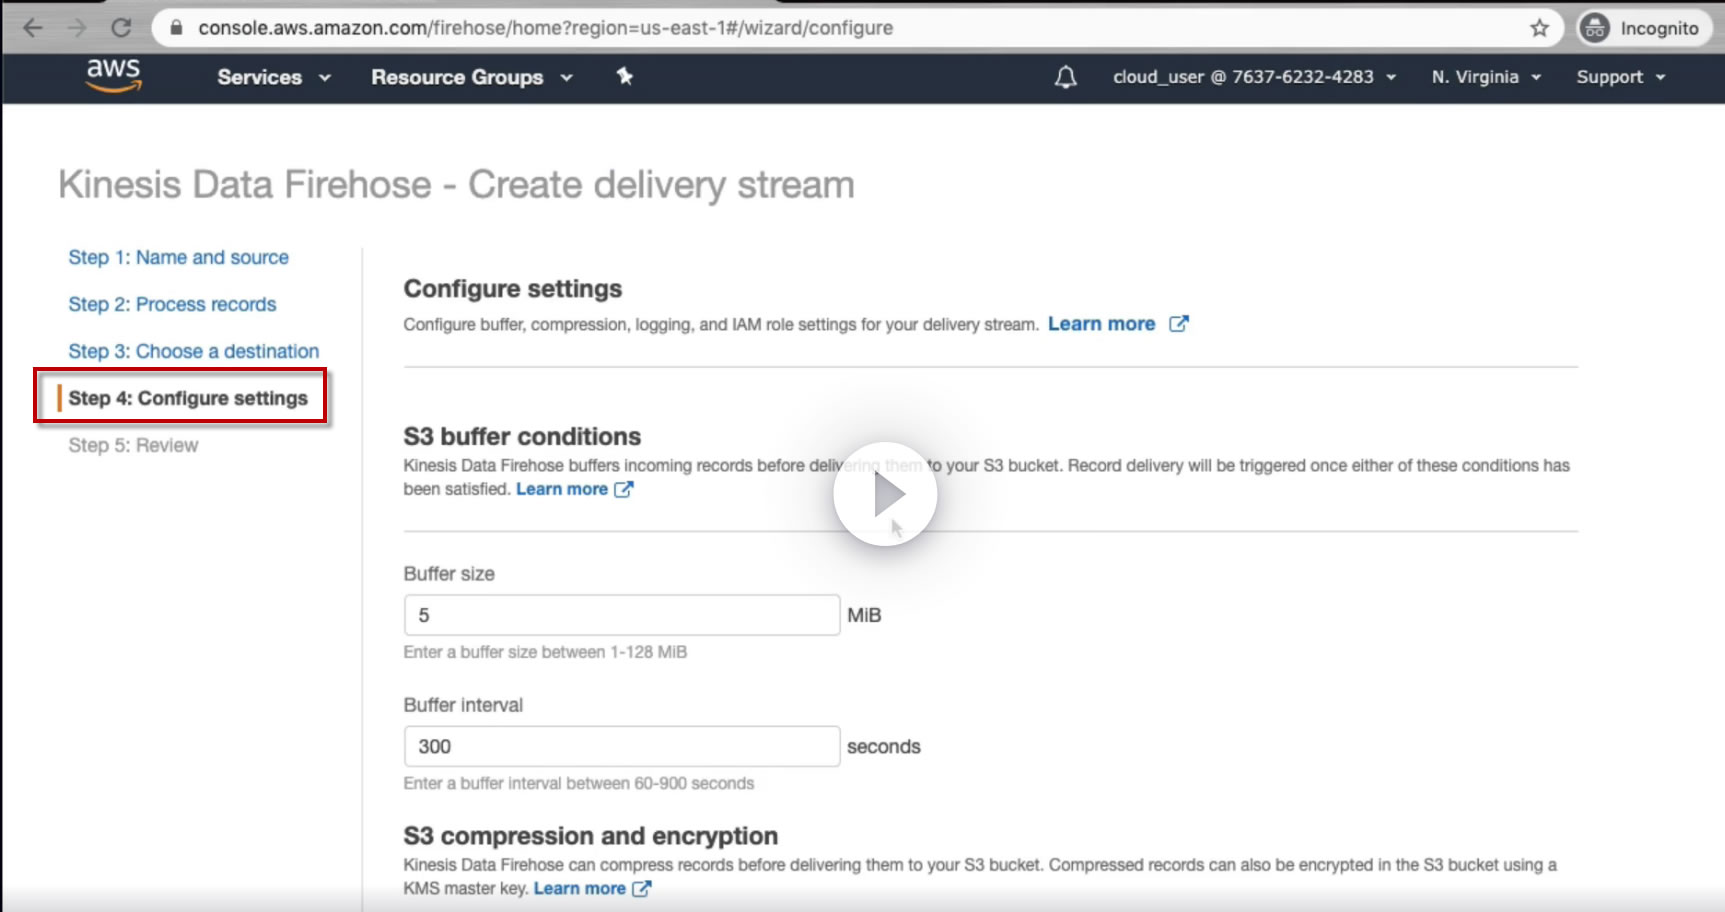Click the 'seconds' unit label
This screenshot has width=1725, height=912.
884,746
